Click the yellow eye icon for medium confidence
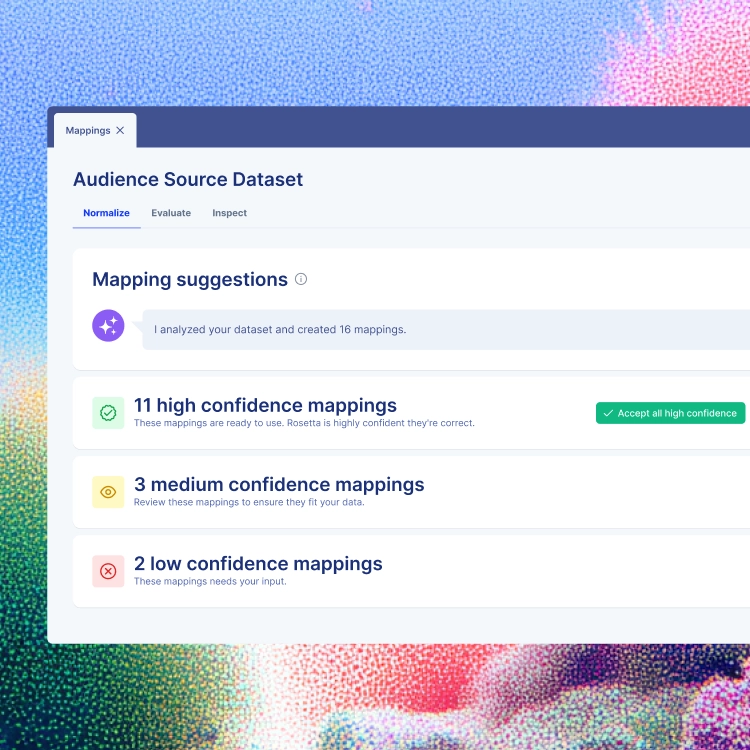Image resolution: width=750 pixels, height=750 pixels. tap(108, 492)
